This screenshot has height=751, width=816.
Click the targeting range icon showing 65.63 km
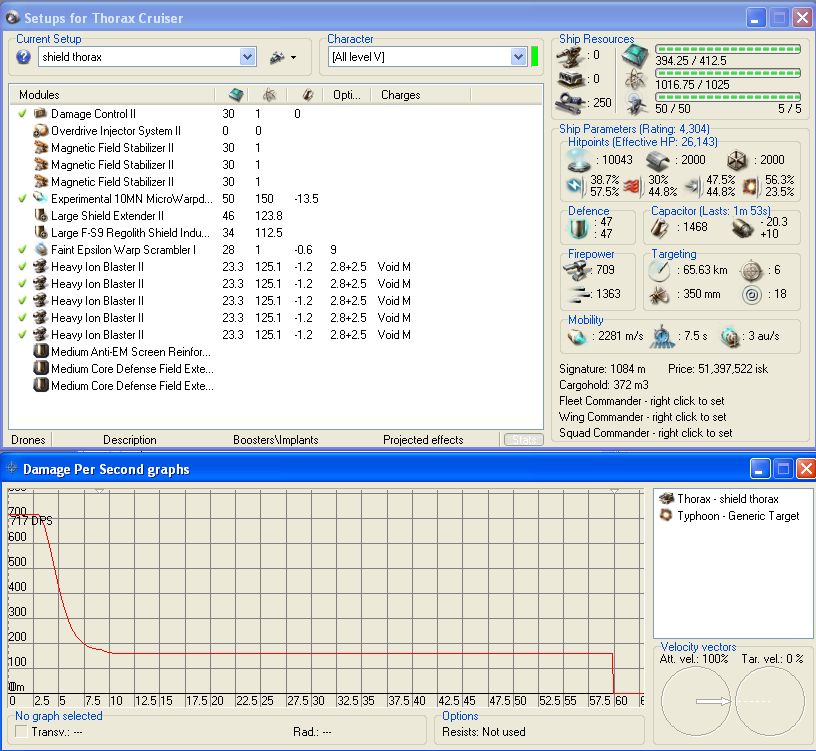pyautogui.click(x=659, y=270)
